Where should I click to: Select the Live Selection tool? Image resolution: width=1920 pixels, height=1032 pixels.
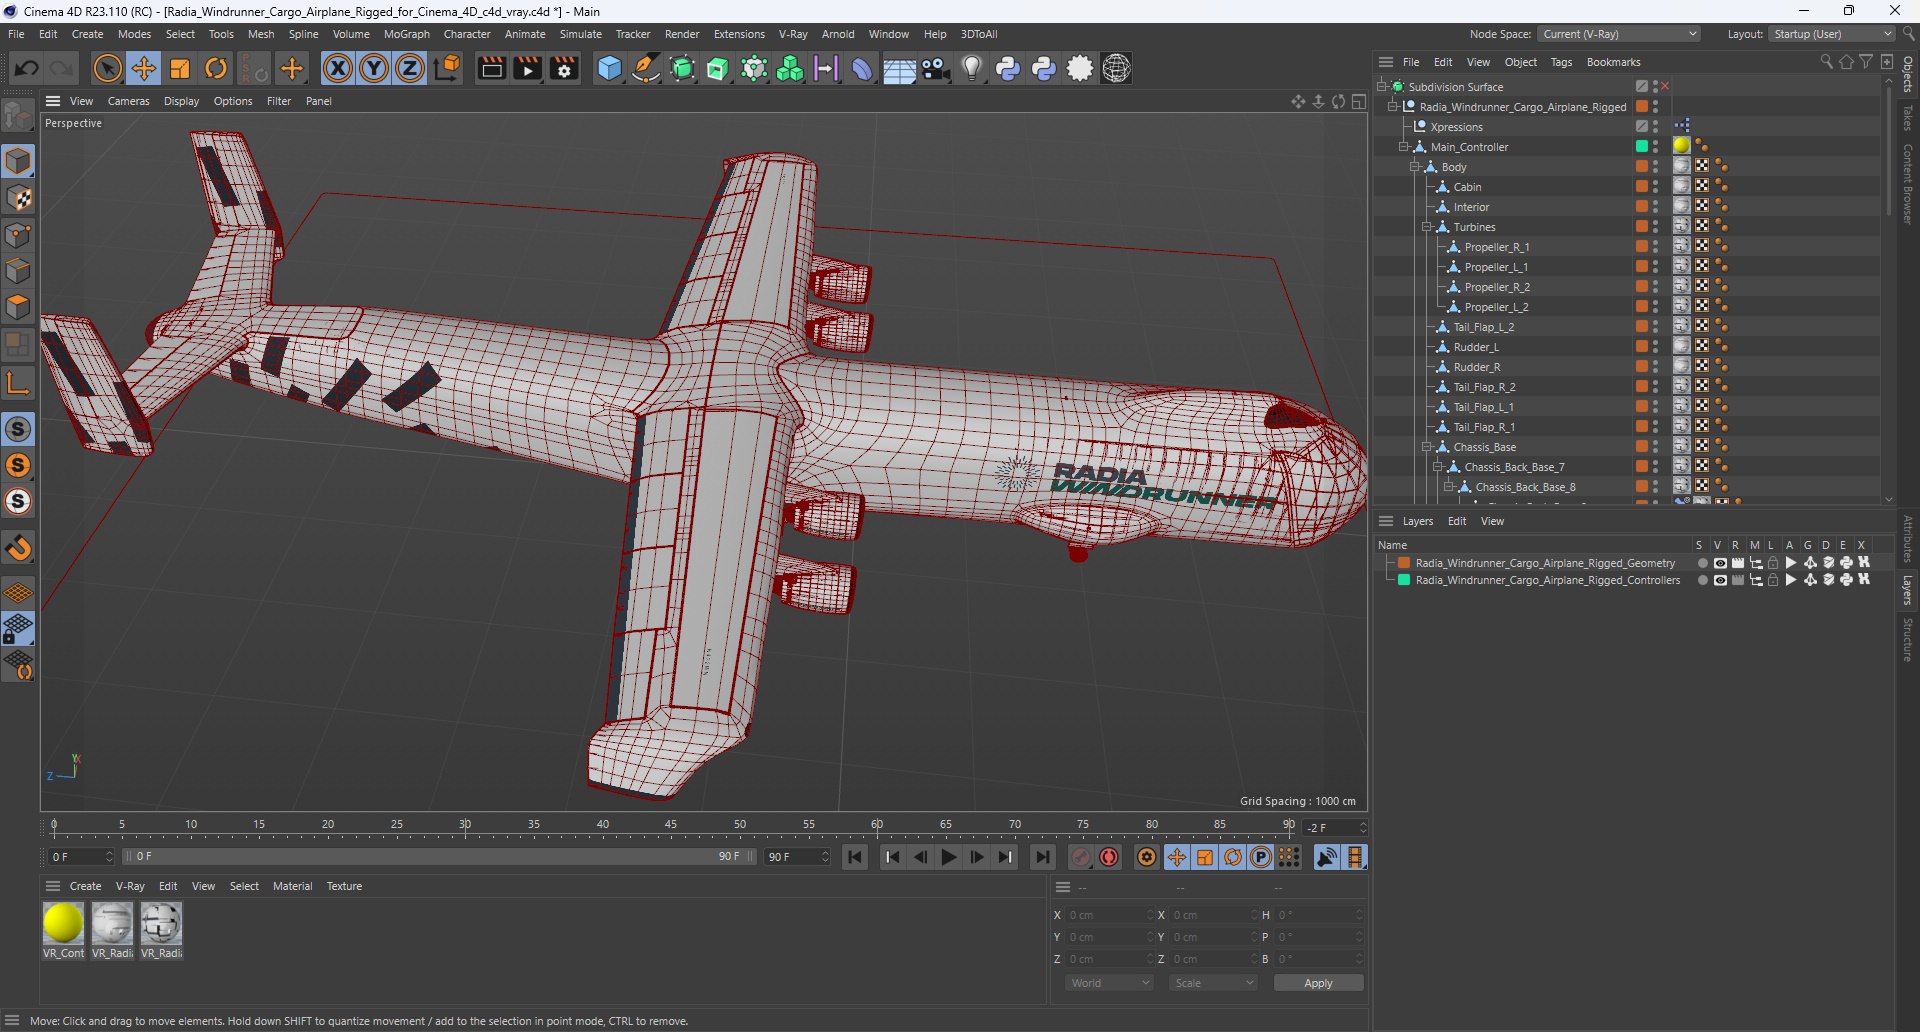107,68
